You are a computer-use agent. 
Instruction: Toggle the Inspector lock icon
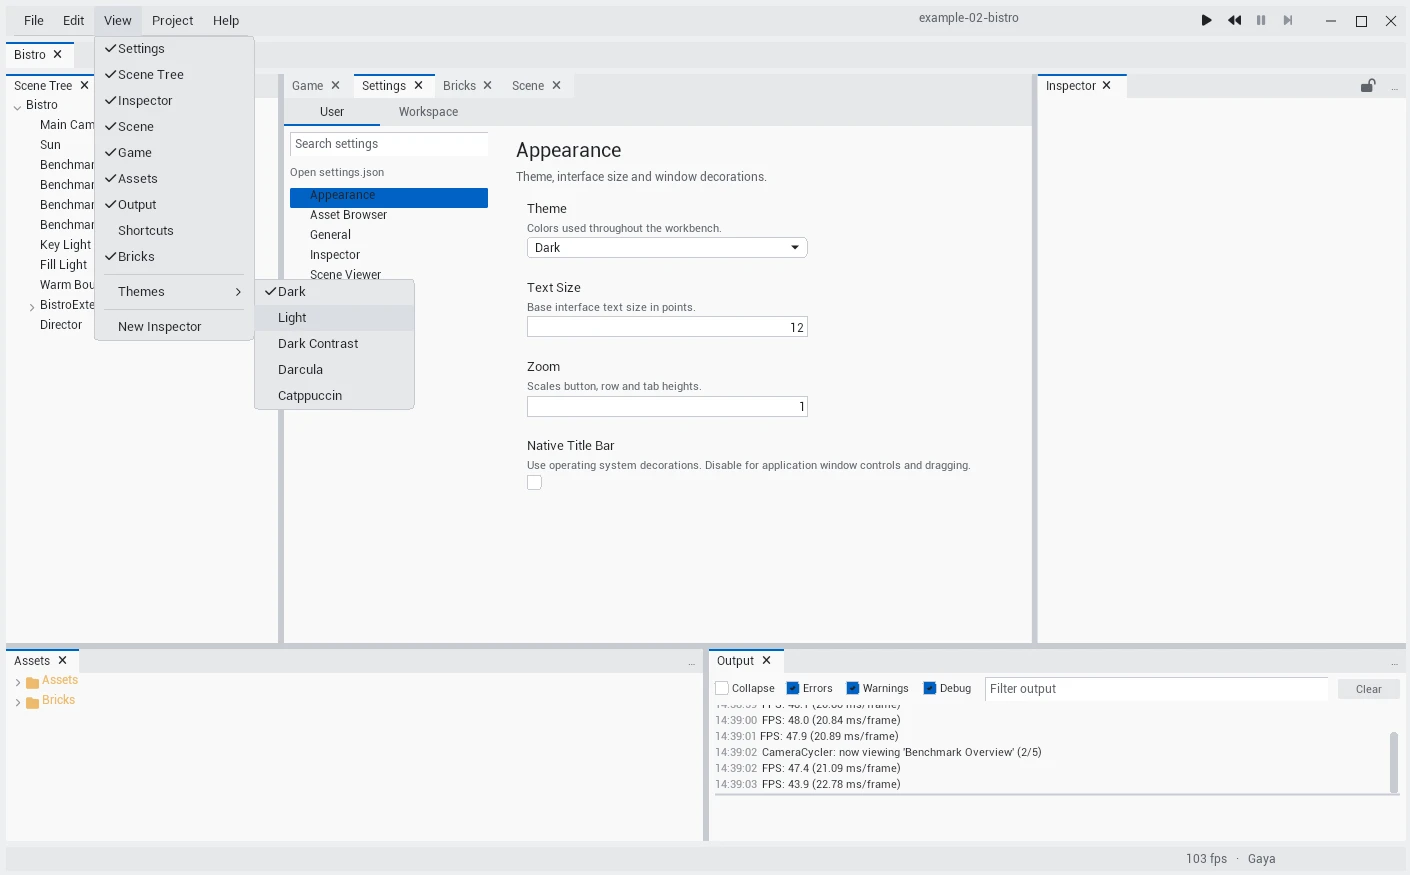[x=1368, y=86]
